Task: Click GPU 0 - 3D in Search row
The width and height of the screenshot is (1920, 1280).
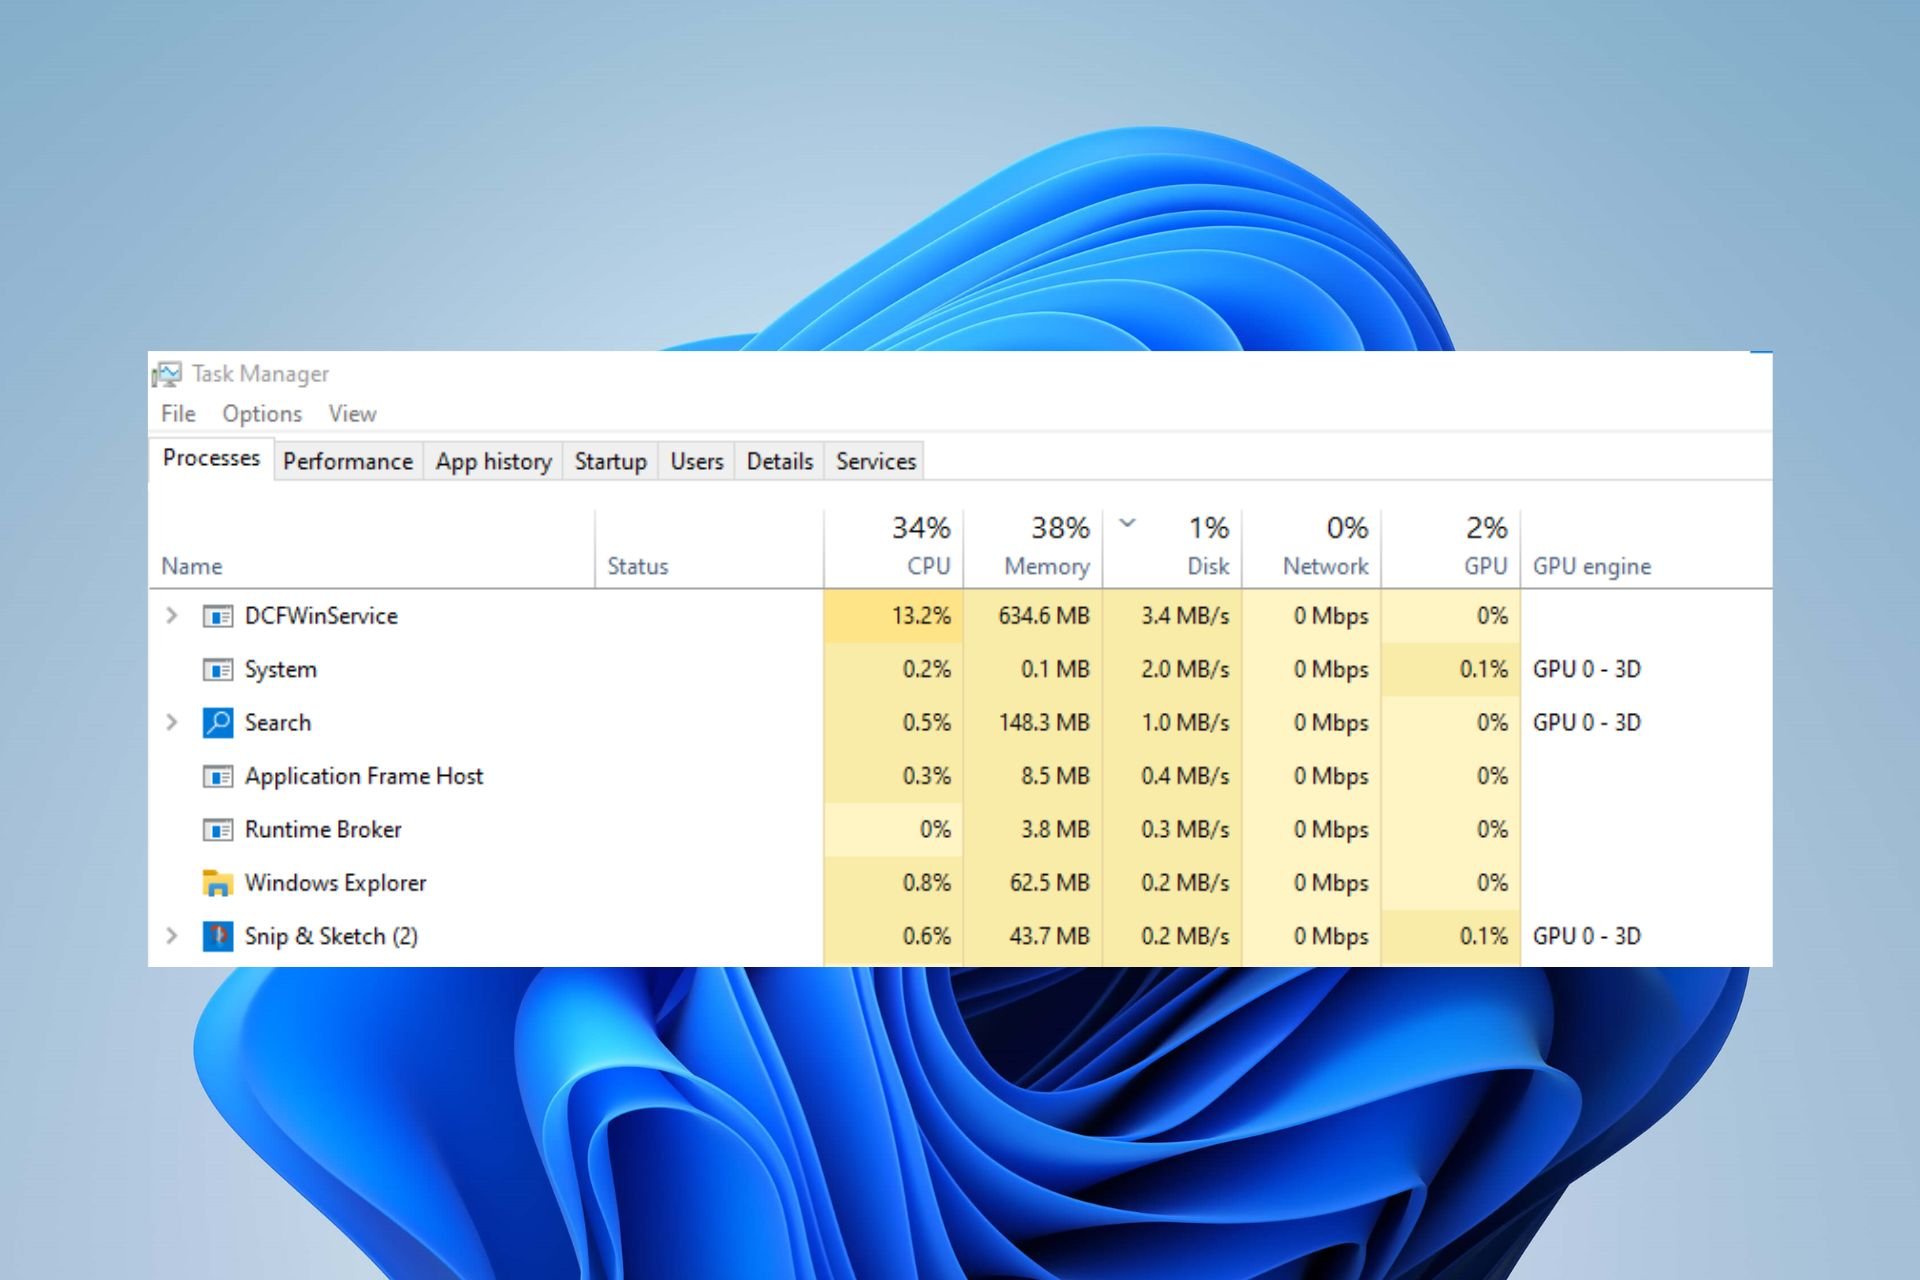Action: (x=1587, y=722)
